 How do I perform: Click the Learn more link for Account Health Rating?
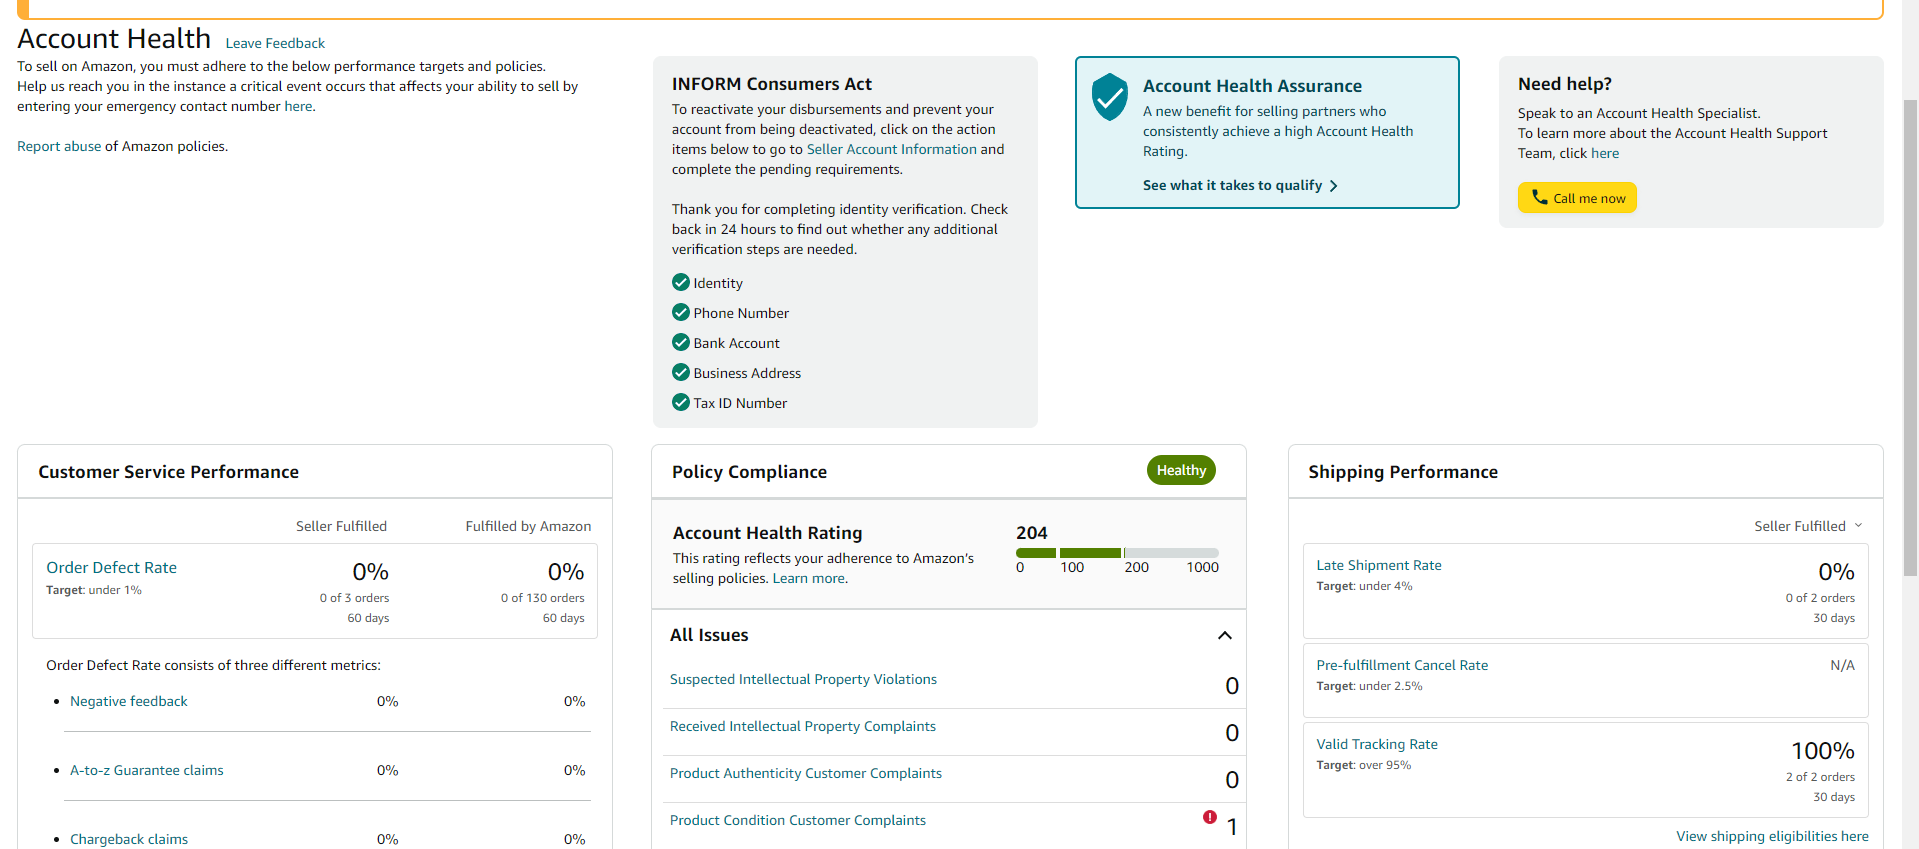click(x=809, y=578)
